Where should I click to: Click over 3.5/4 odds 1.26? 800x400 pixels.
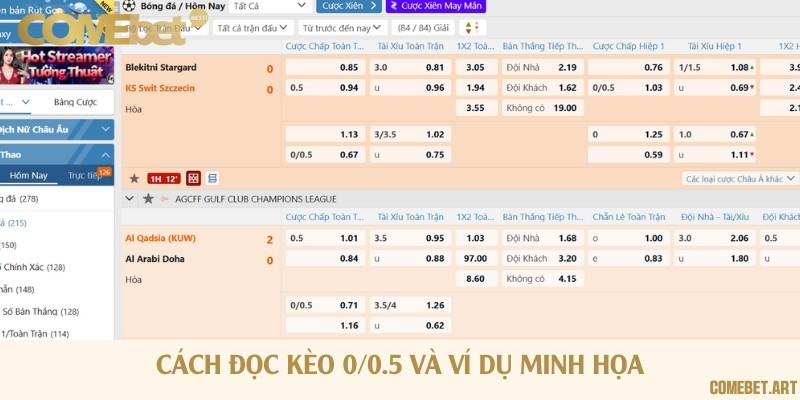click(411, 306)
